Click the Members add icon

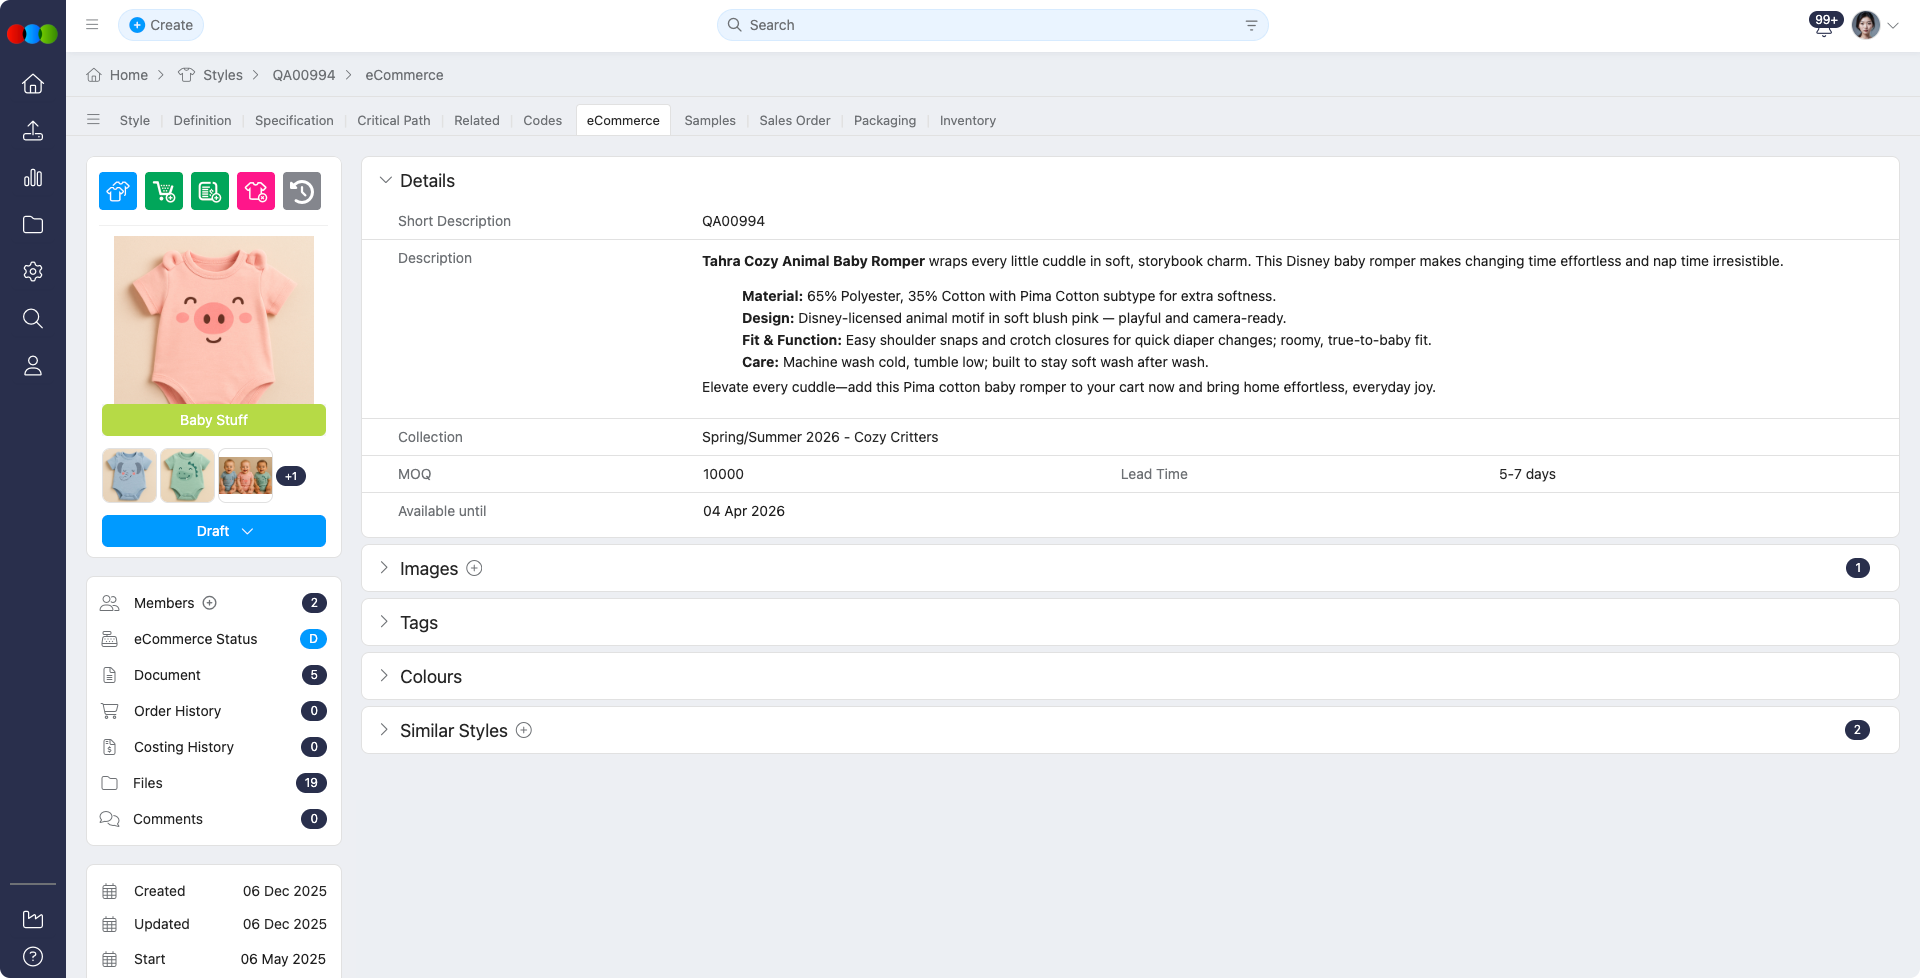211,602
